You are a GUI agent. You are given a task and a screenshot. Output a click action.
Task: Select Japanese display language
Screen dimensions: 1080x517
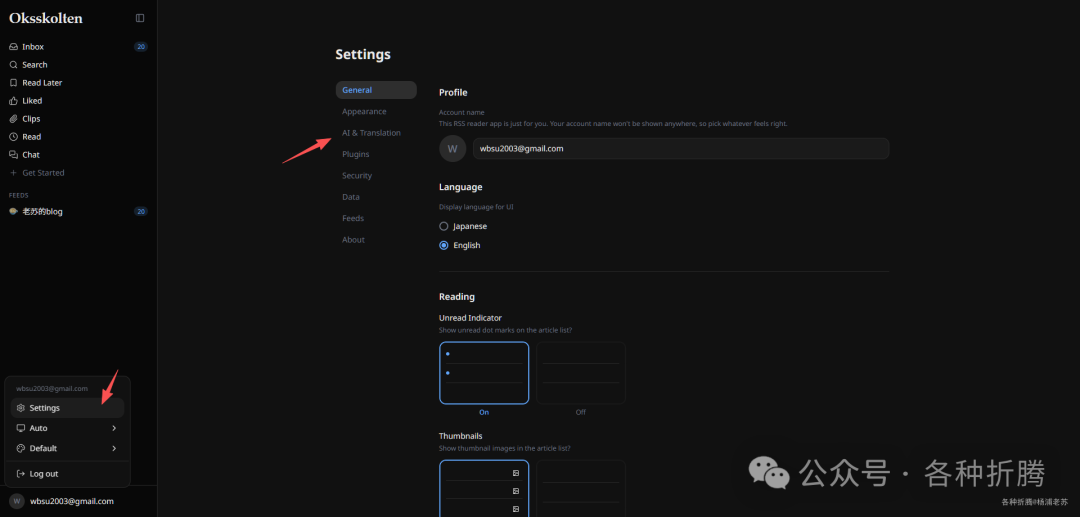(x=444, y=226)
